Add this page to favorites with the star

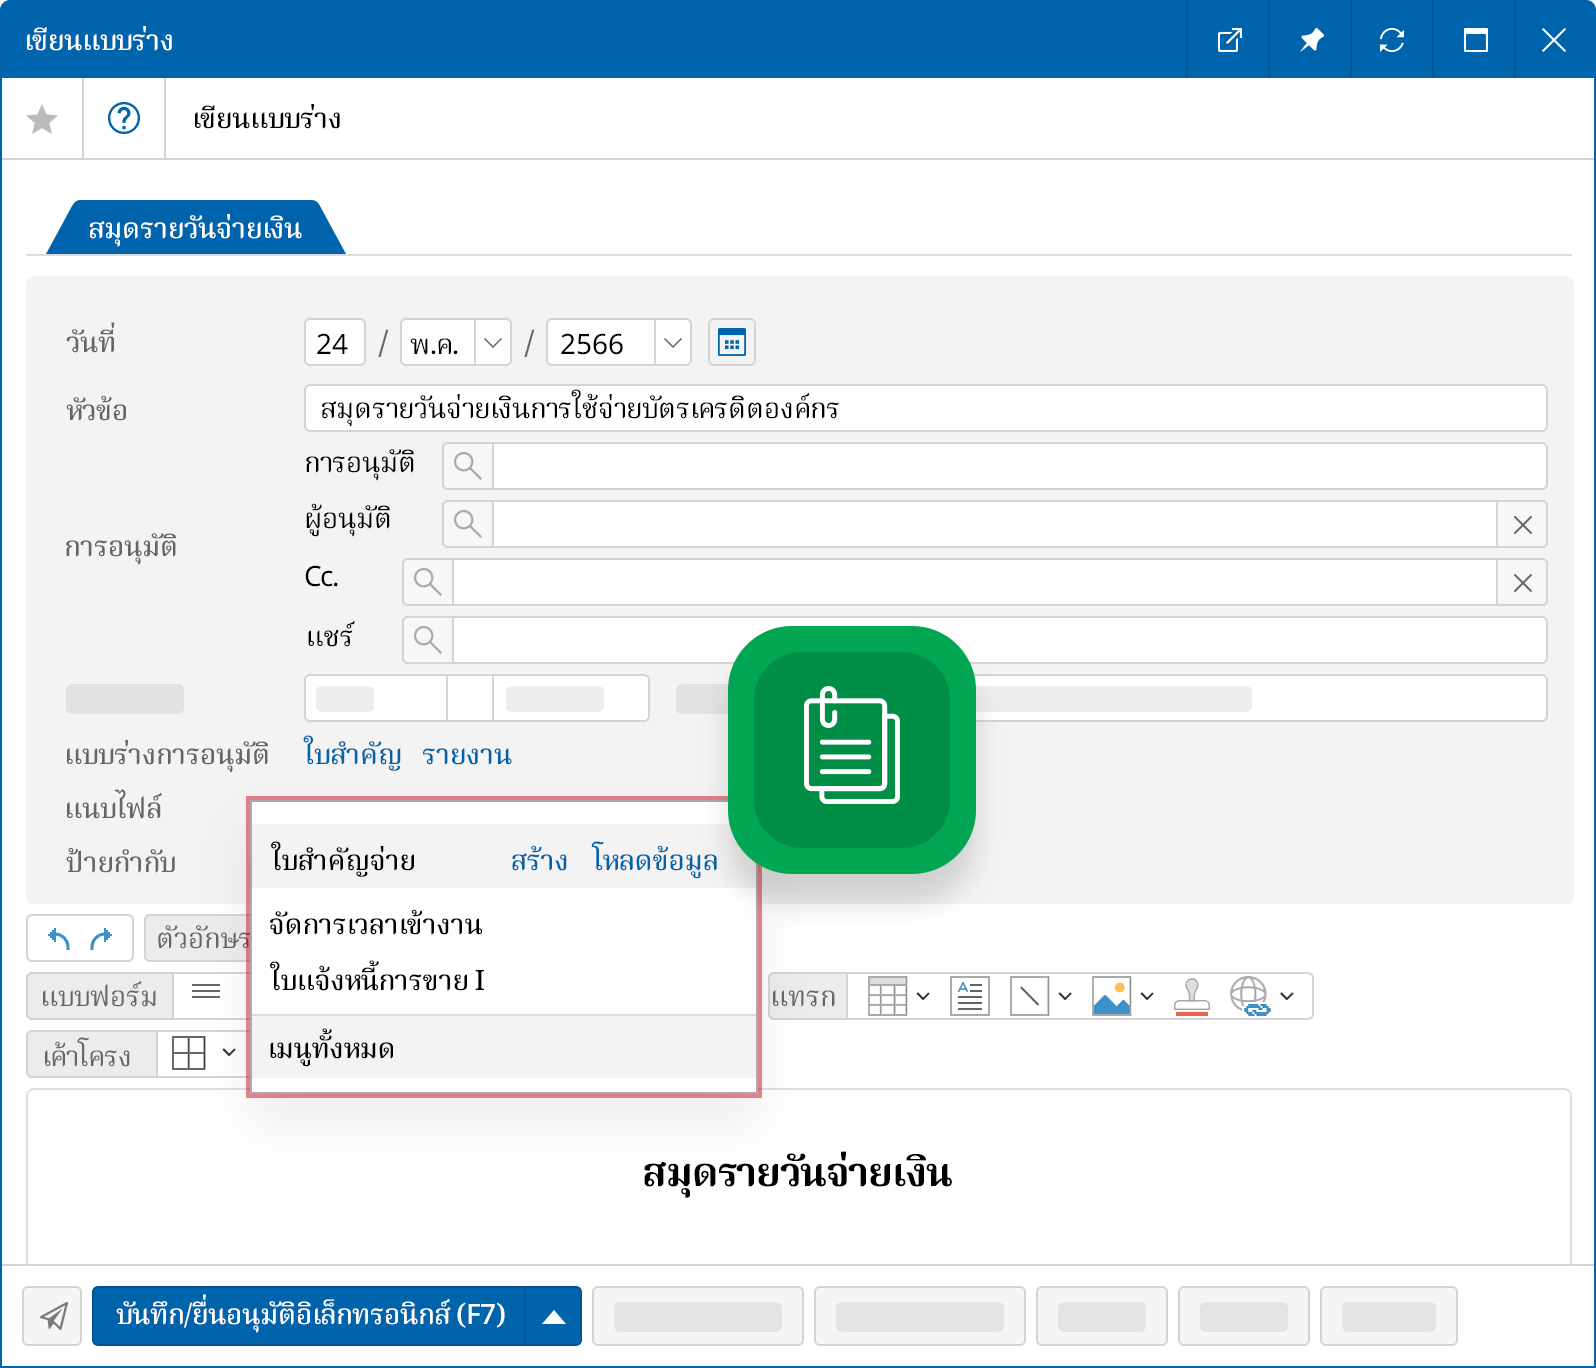42,119
